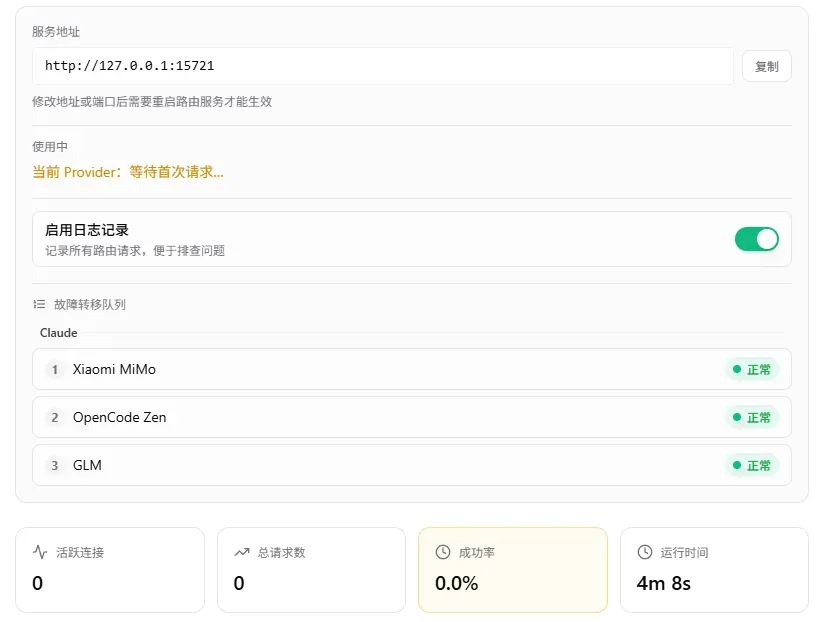Click the 总请求数 card label
822x622 pixels.
(x=282, y=552)
